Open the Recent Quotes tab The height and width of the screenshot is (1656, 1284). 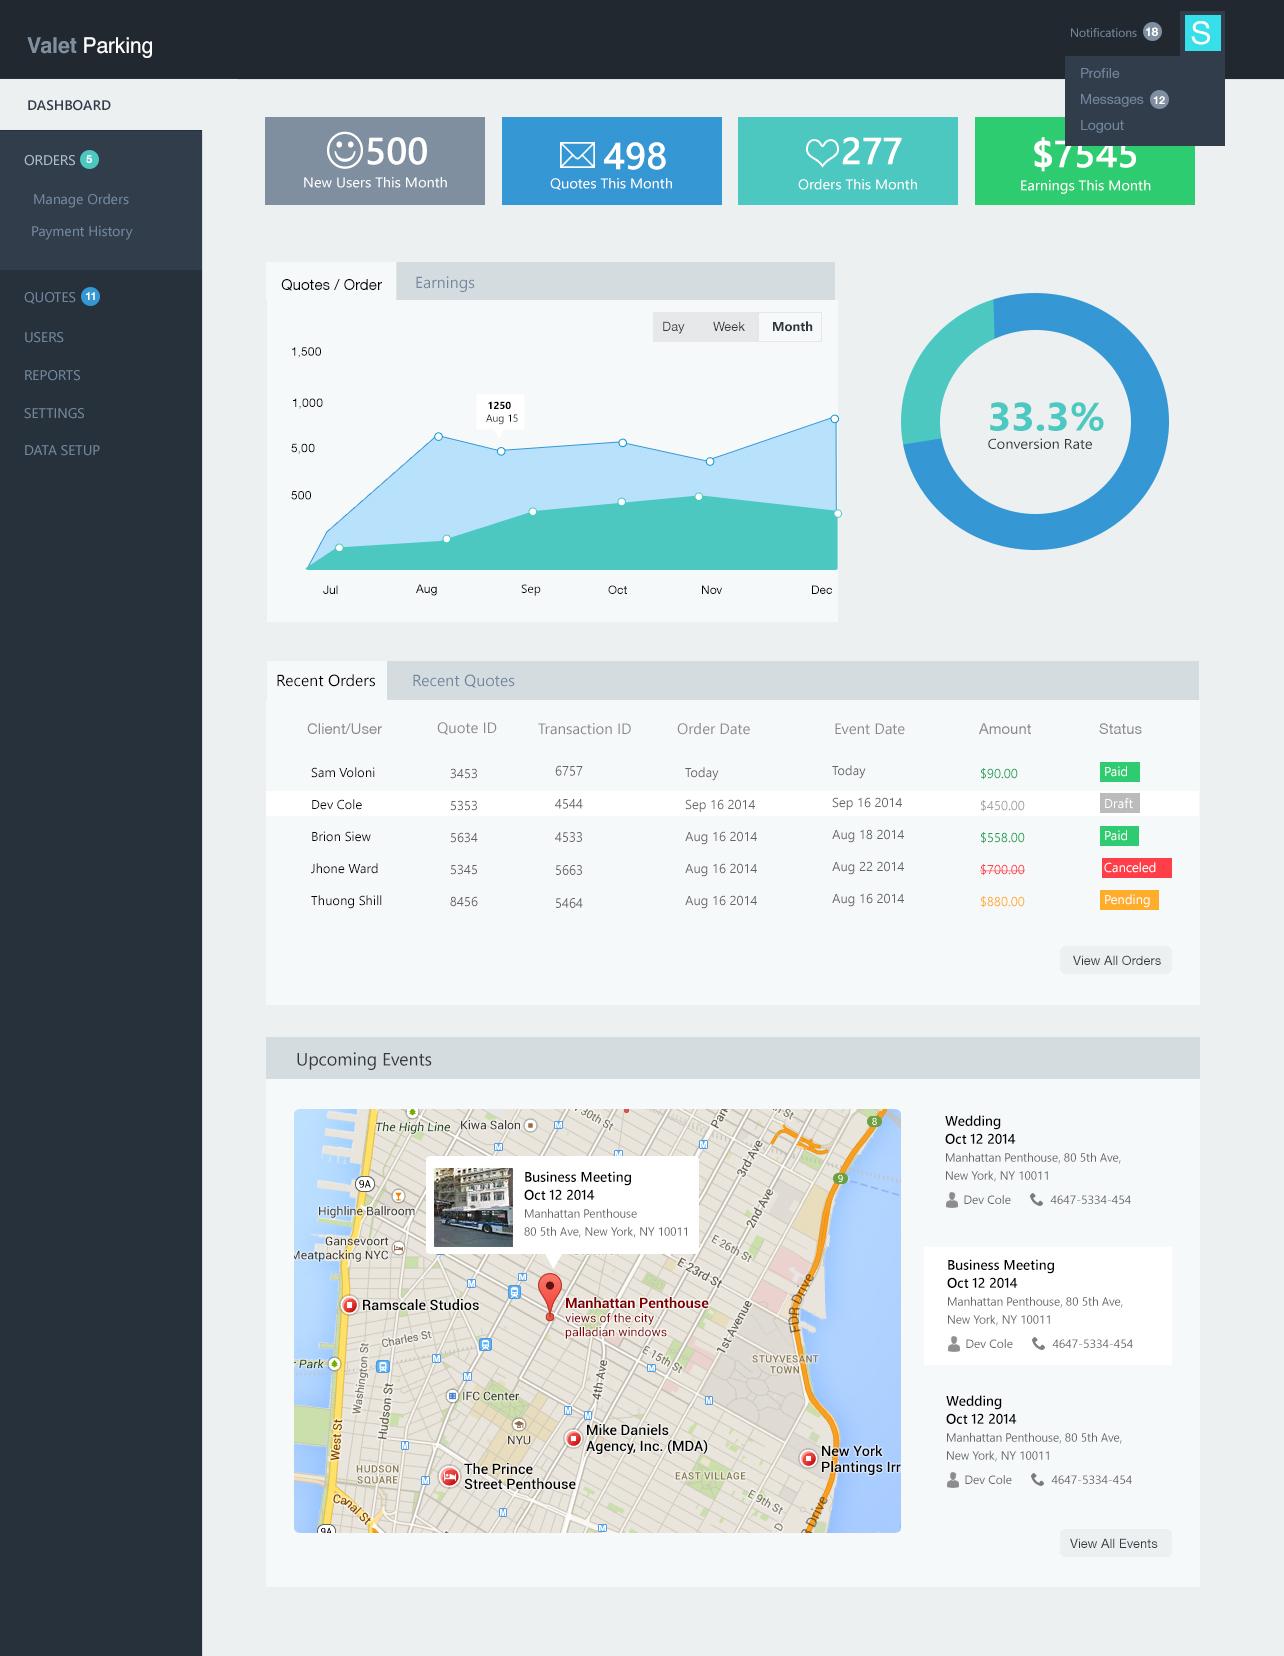click(x=463, y=681)
